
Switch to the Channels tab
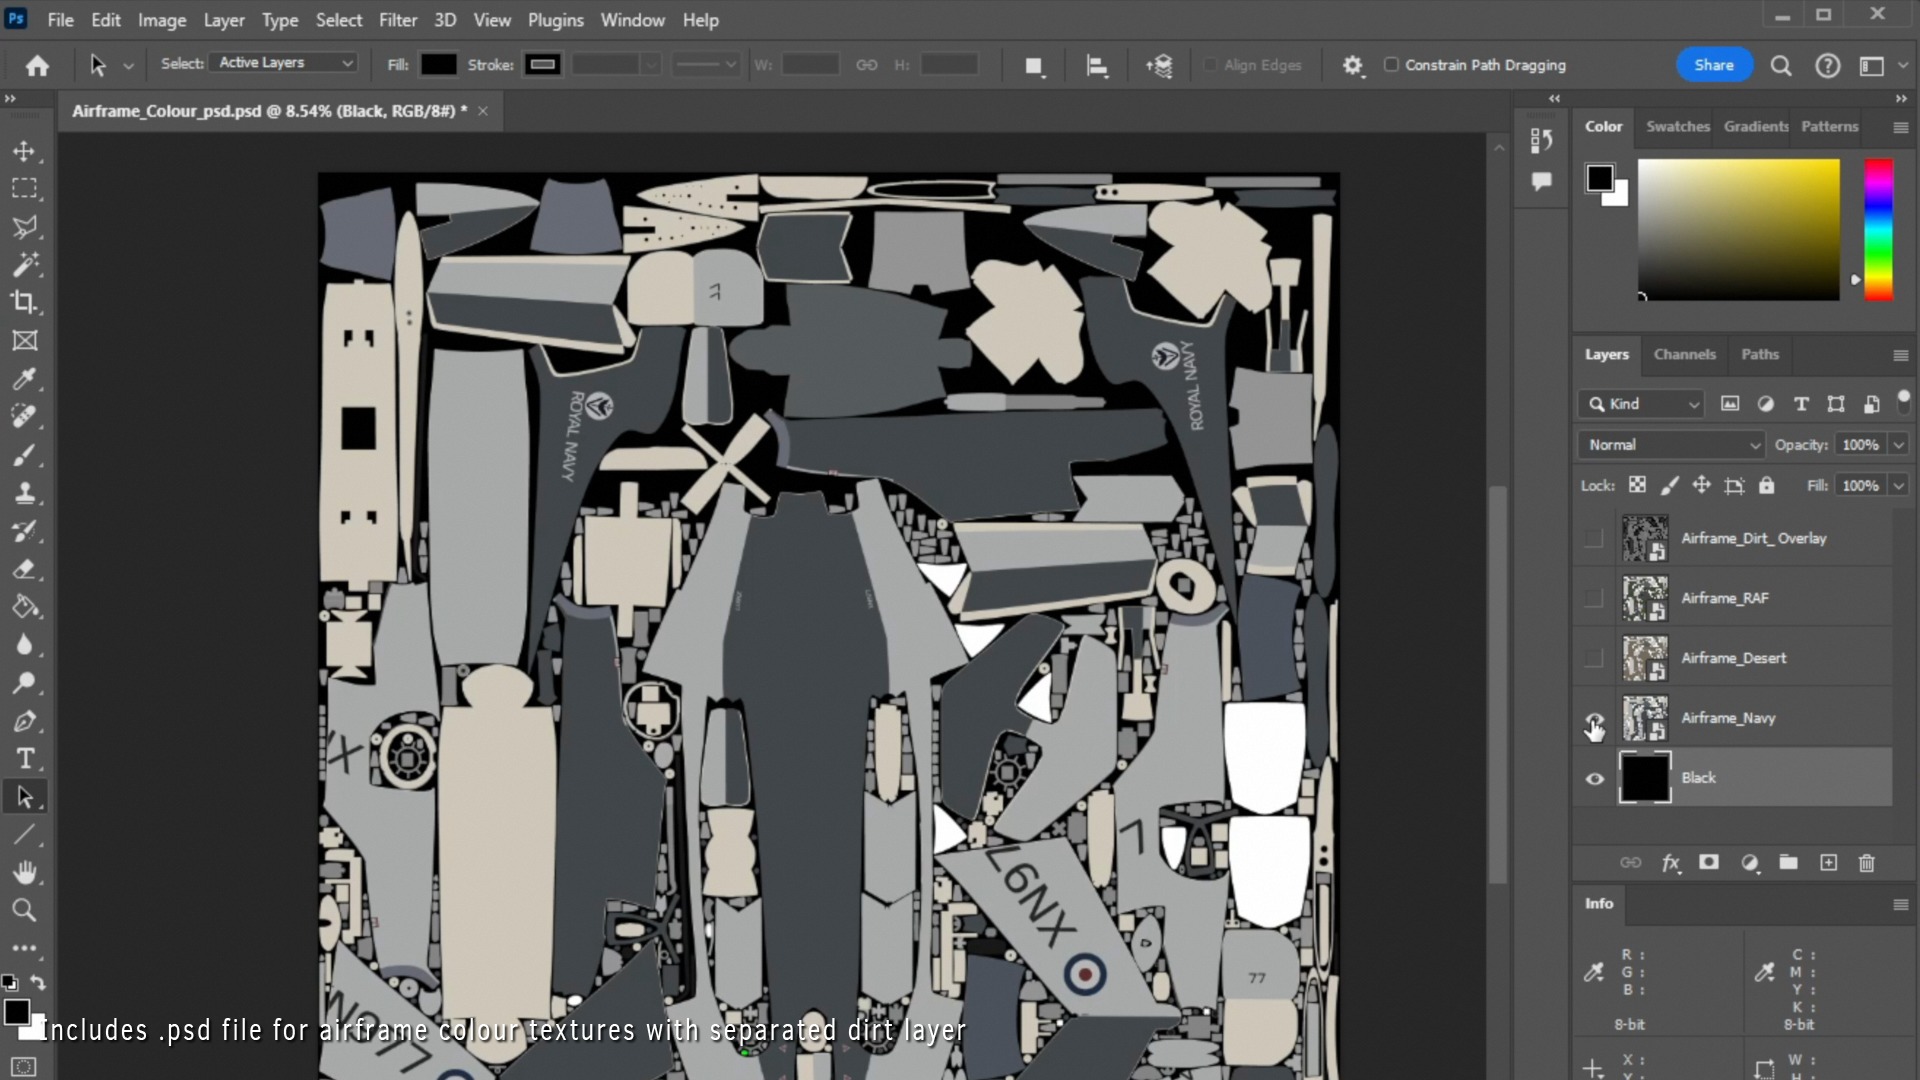pyautogui.click(x=1684, y=355)
